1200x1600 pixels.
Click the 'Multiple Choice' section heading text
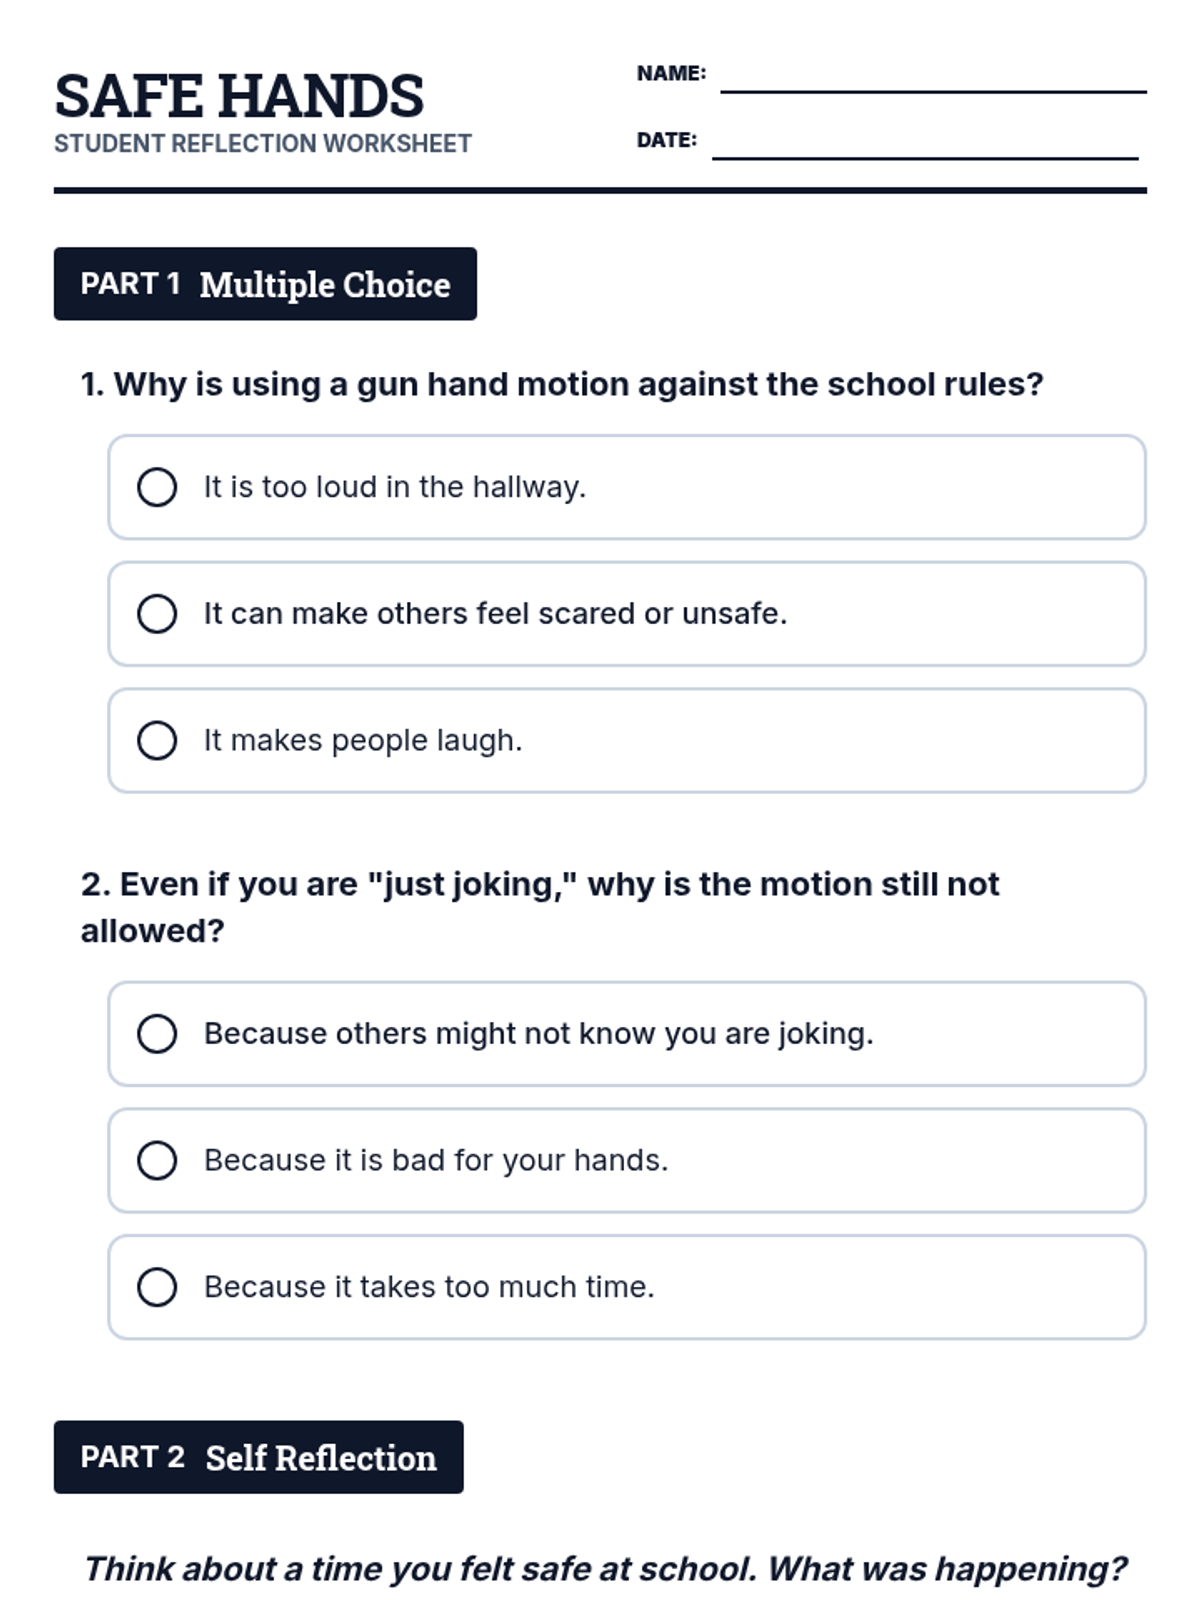[x=325, y=285]
